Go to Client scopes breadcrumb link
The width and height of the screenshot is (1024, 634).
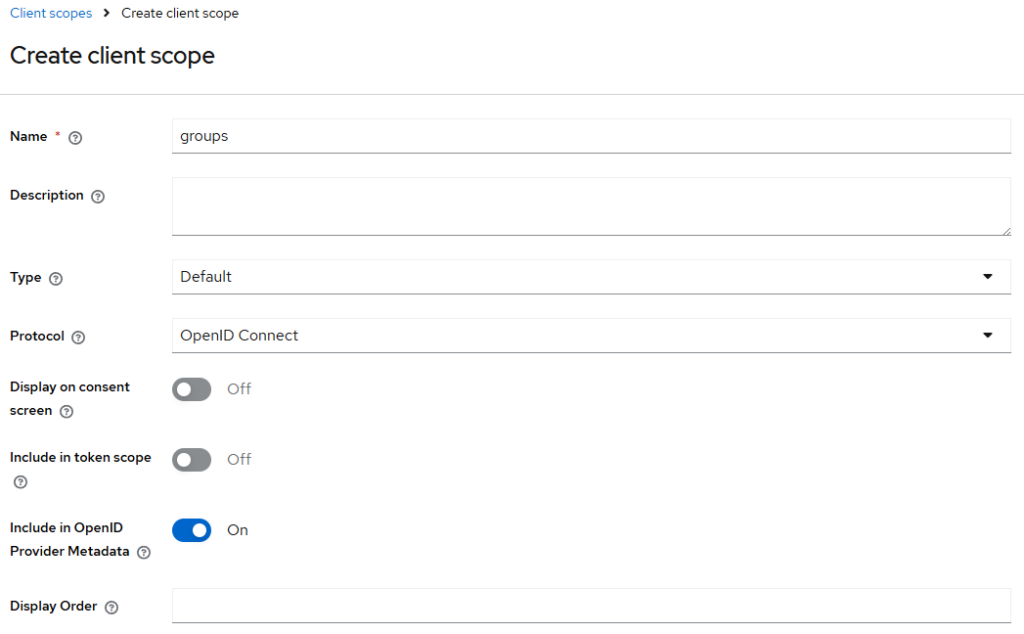51,14
